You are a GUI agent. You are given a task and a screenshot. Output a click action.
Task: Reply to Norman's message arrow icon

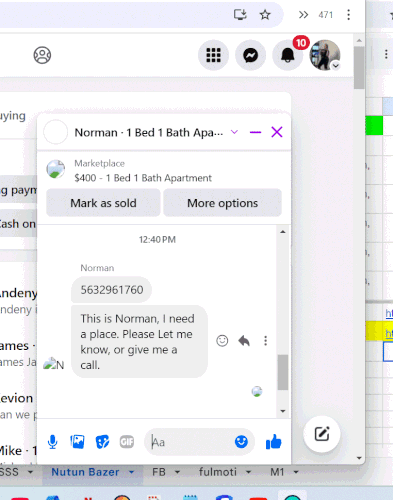click(x=244, y=341)
